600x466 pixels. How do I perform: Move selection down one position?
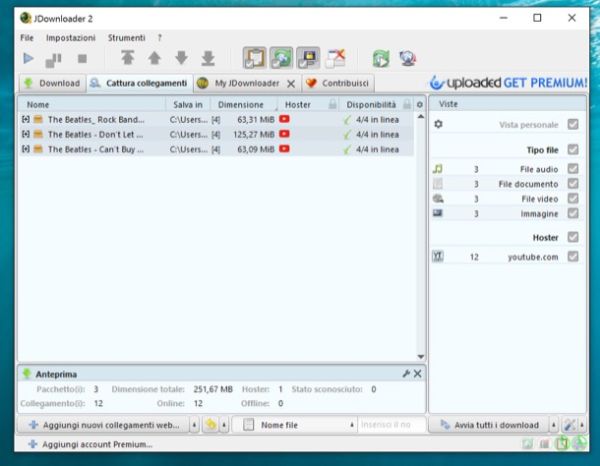coord(181,58)
